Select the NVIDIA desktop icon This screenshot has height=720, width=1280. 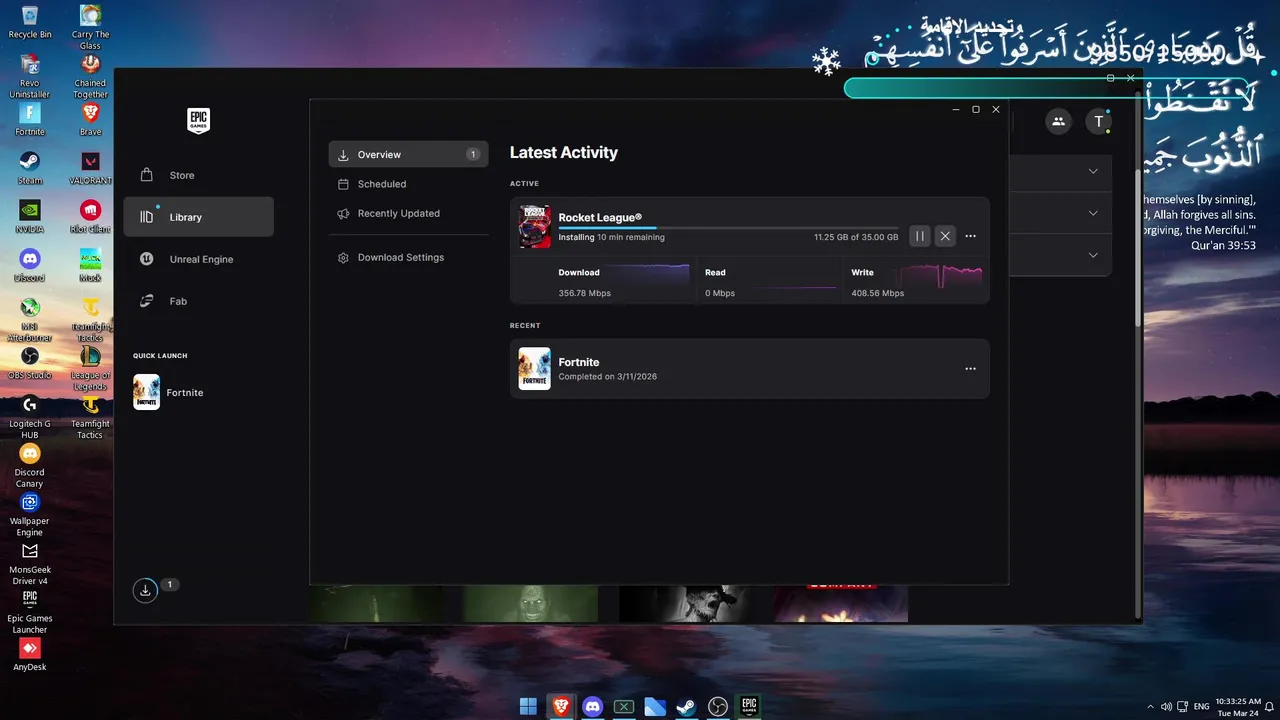pyautogui.click(x=30, y=217)
